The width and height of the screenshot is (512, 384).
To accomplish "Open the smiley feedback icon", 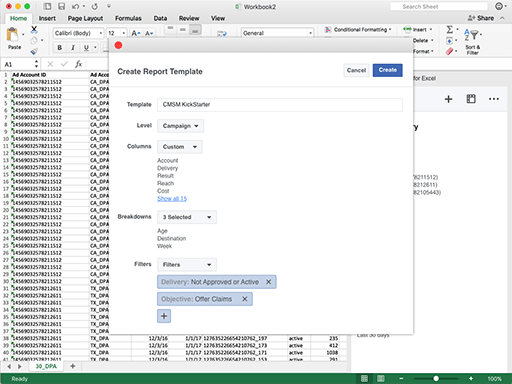I will point(499,6).
